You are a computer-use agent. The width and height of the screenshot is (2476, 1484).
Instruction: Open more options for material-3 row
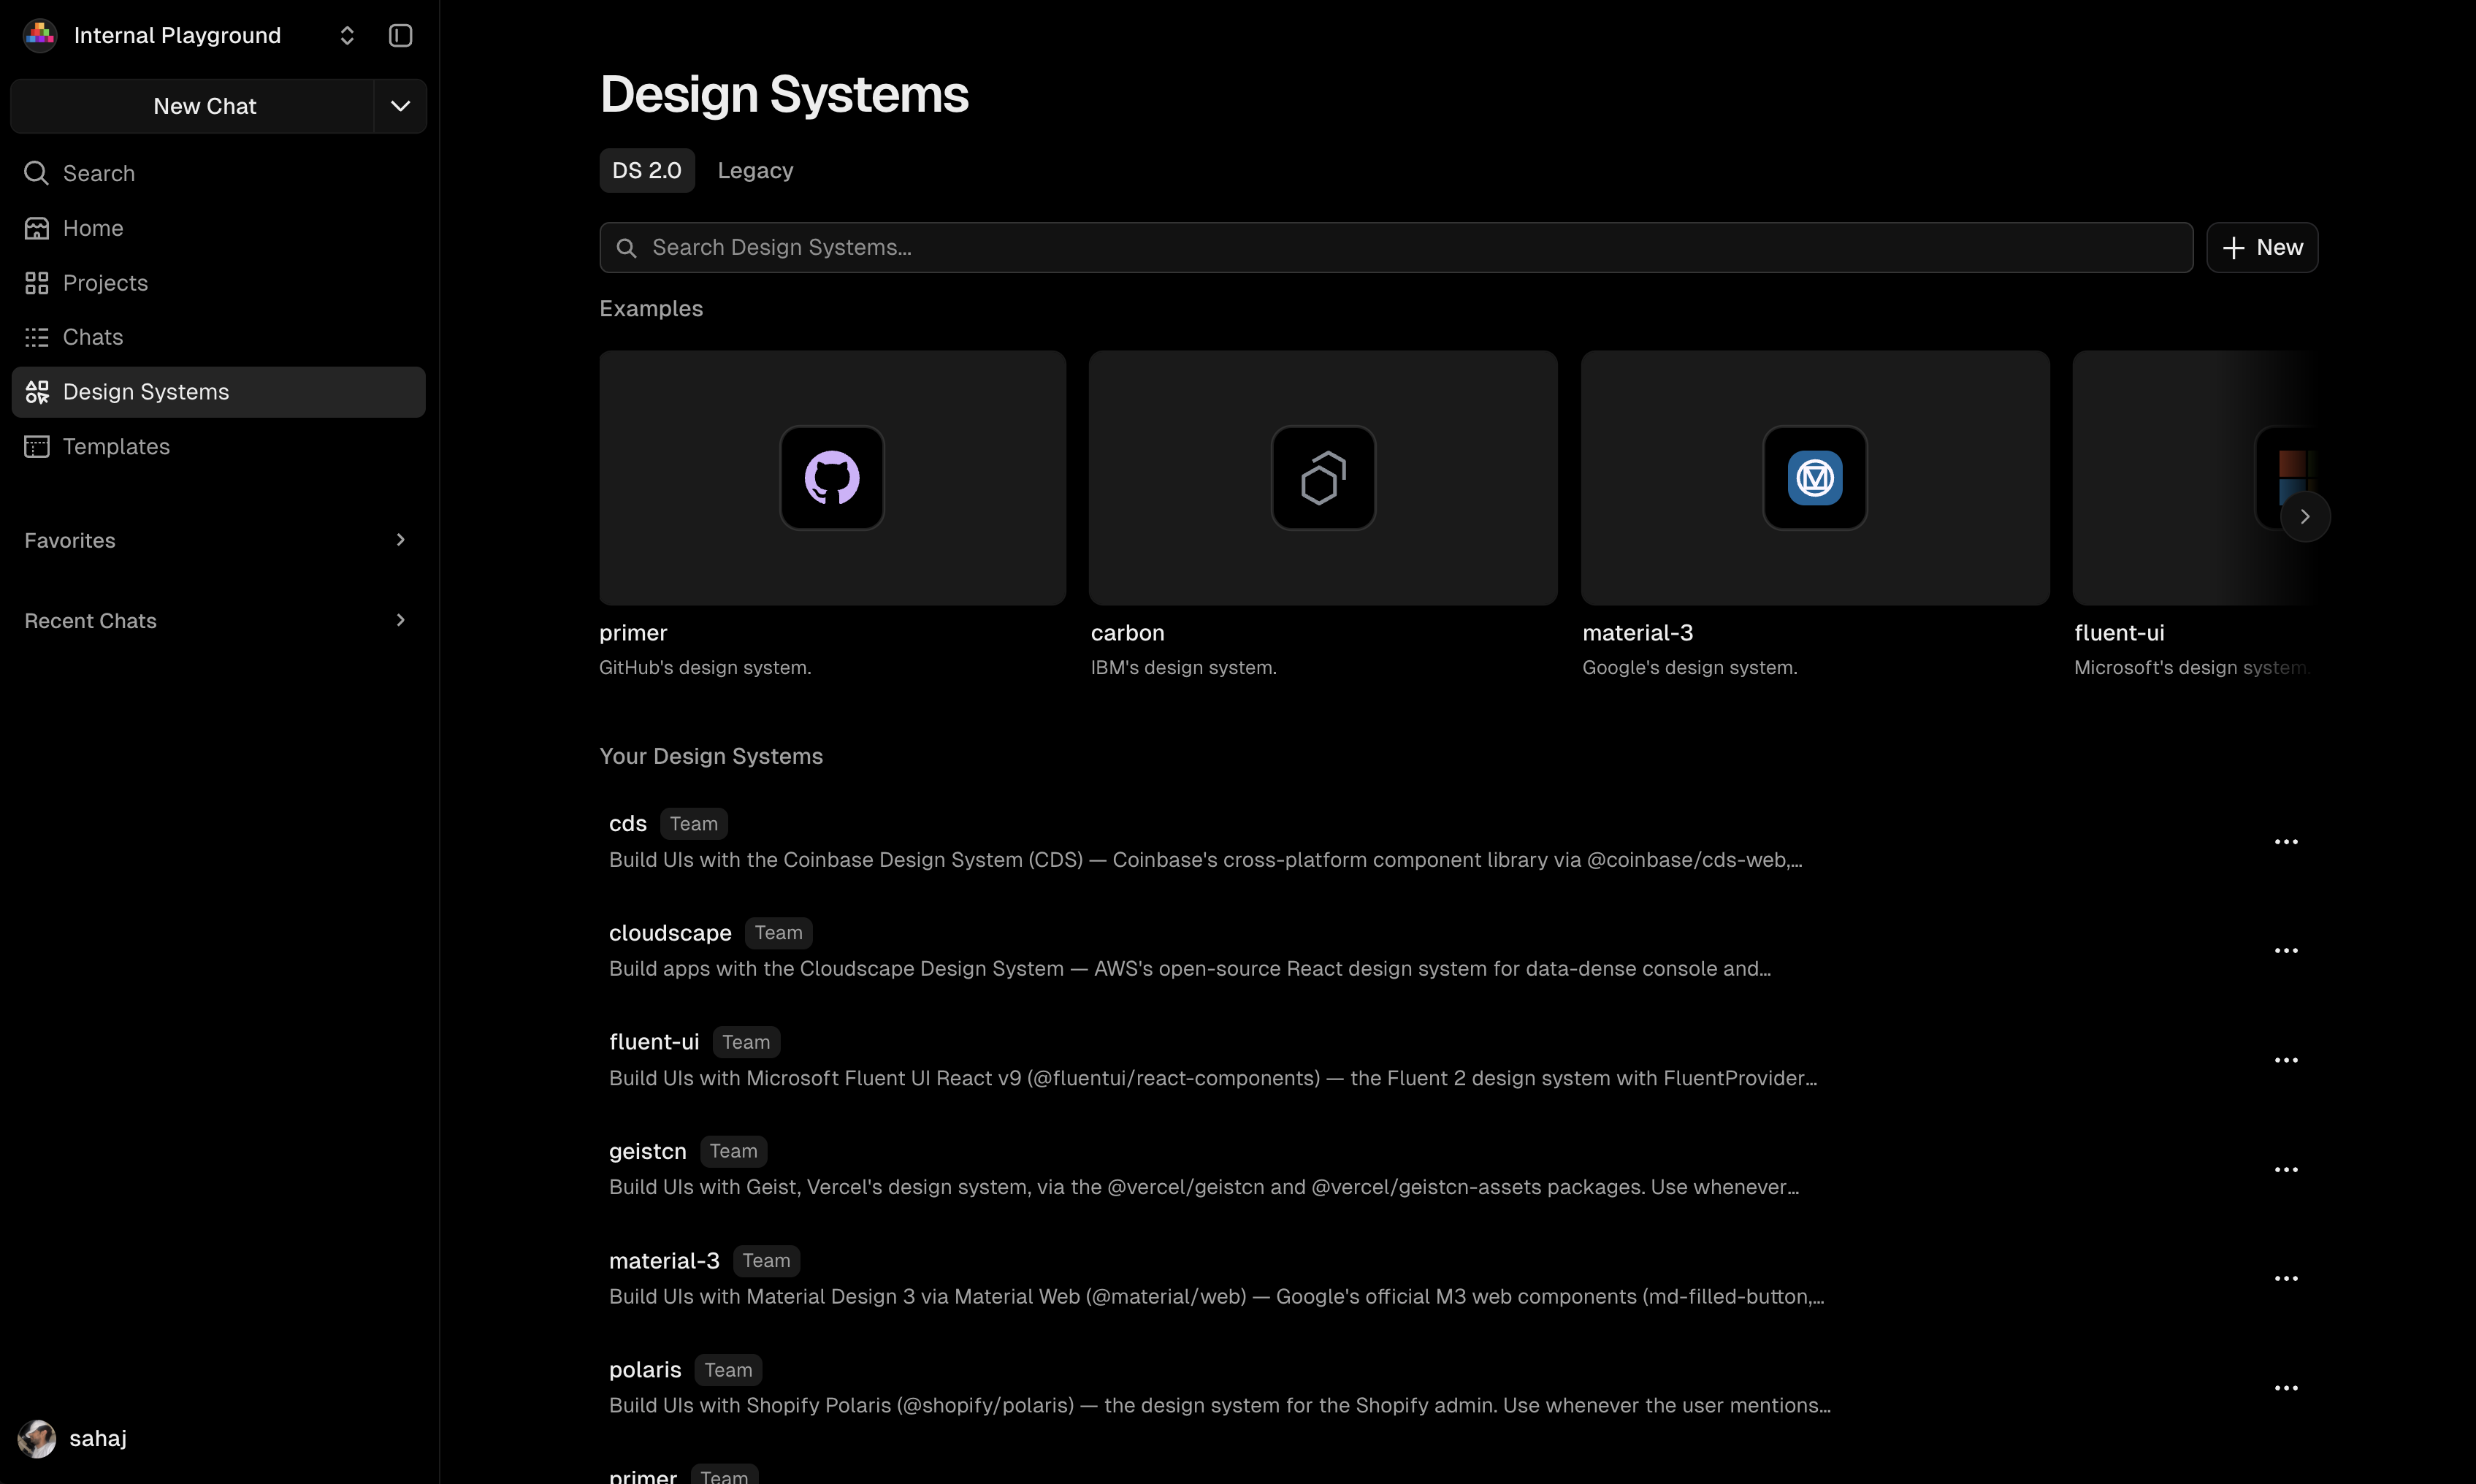click(x=2286, y=1279)
